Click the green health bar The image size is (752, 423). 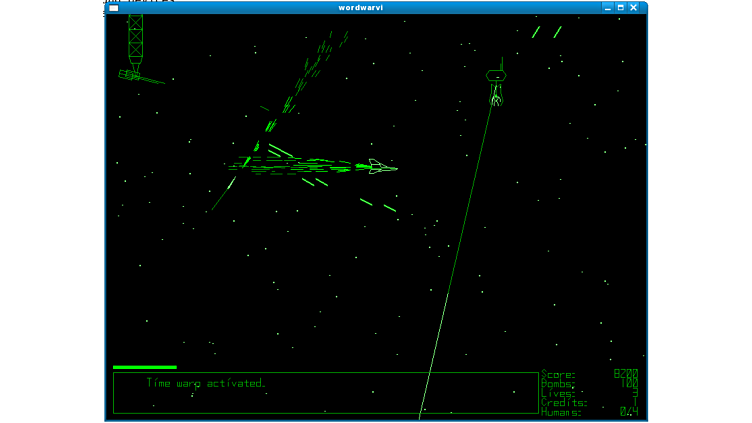pyautogui.click(x=144, y=367)
